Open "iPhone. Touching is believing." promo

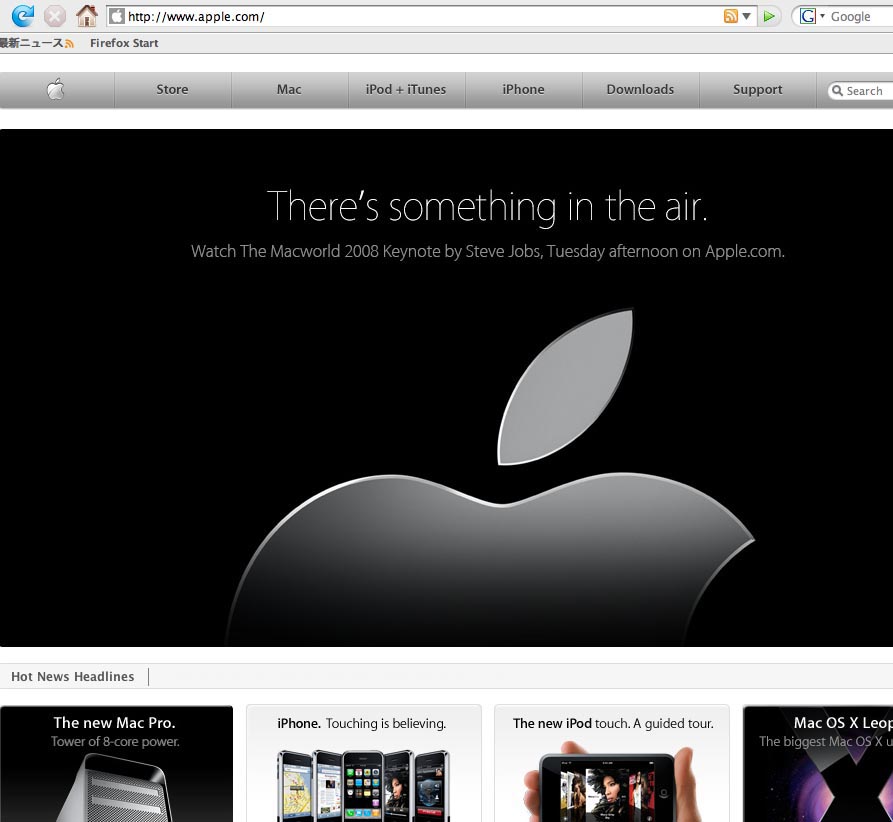coord(363,764)
